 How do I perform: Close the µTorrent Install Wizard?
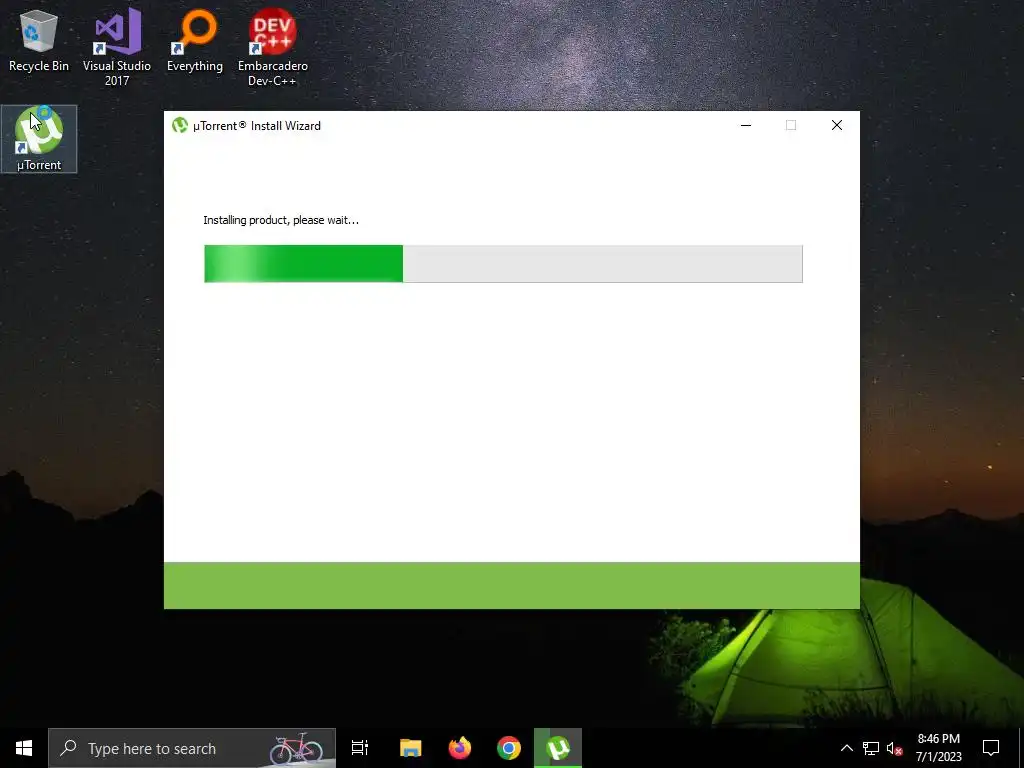point(837,125)
